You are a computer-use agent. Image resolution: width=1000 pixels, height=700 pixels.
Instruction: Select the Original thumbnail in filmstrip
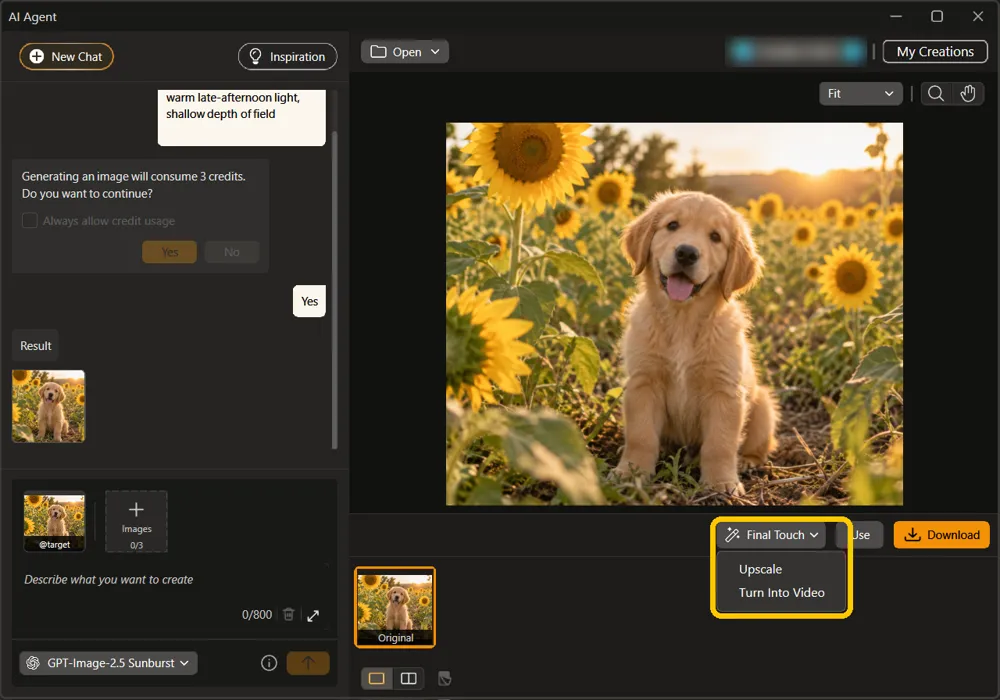pos(395,608)
